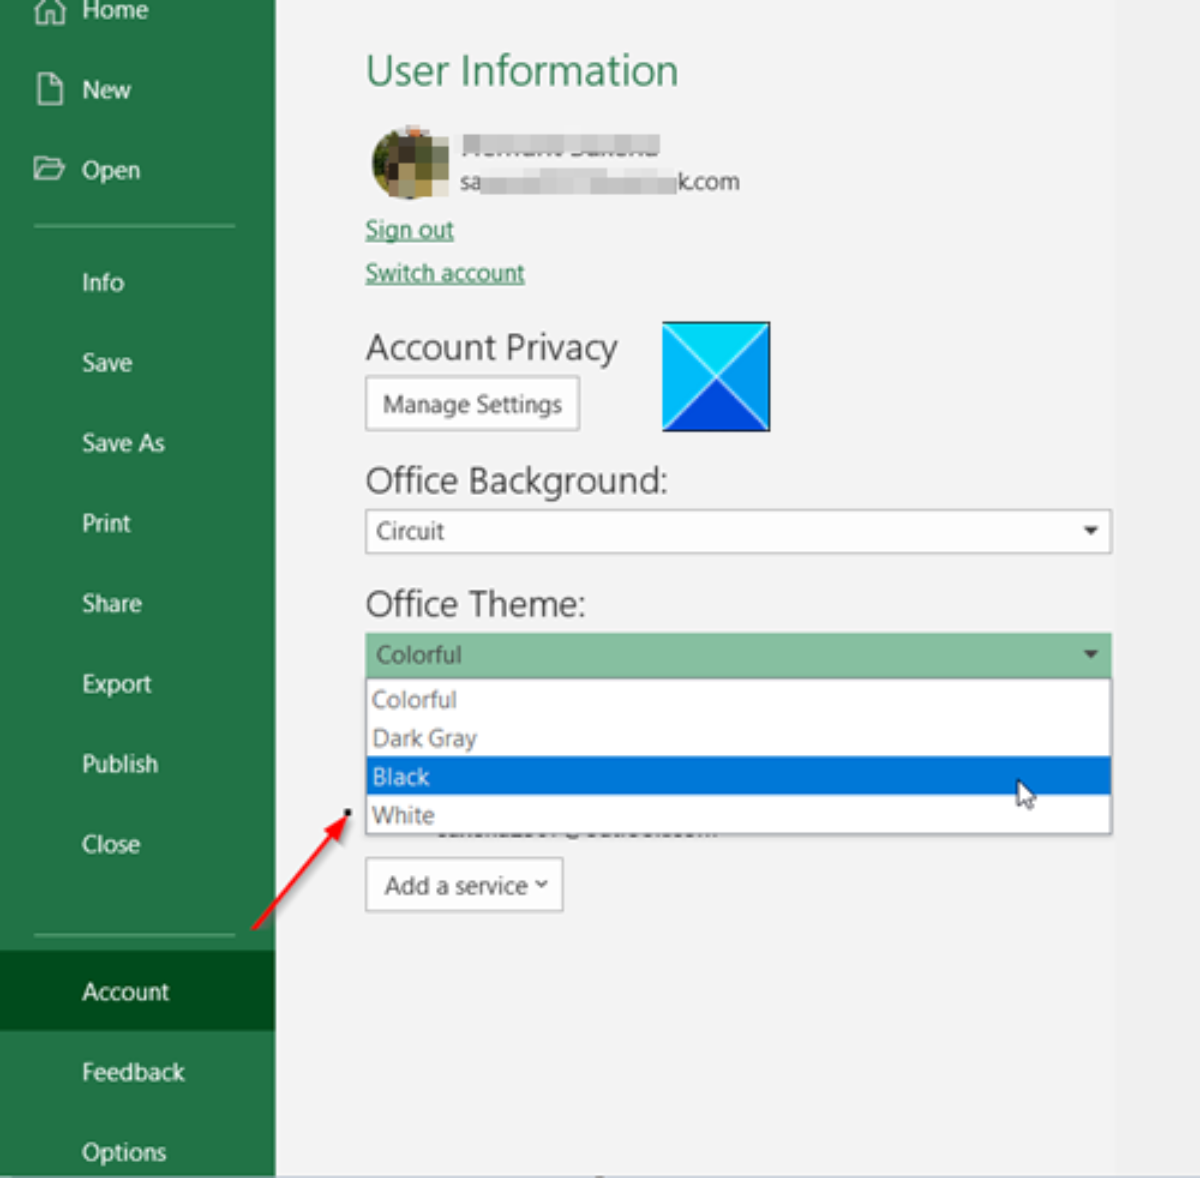Screen dimensions: 1200x1178
Task: Choose the Dark Gray theme option
Action: (424, 738)
